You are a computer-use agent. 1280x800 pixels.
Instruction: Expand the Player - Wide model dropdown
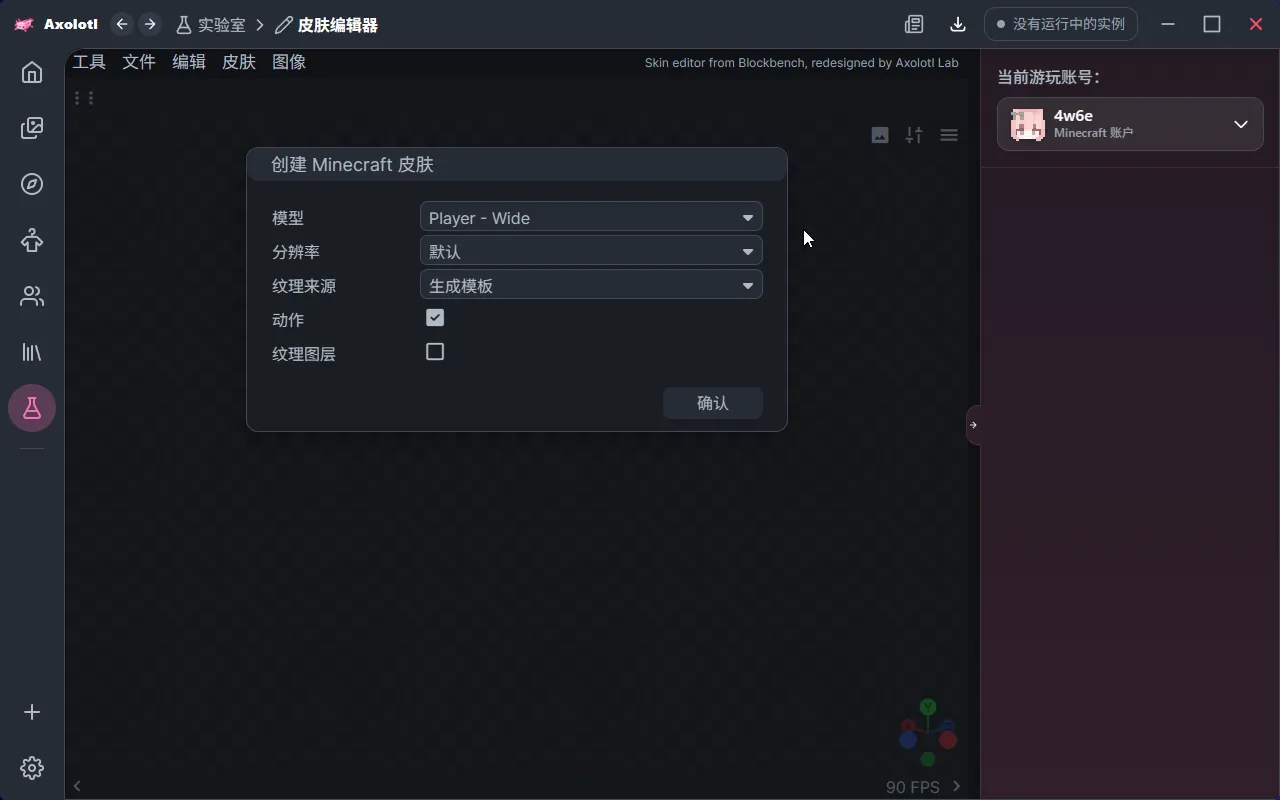click(x=591, y=217)
